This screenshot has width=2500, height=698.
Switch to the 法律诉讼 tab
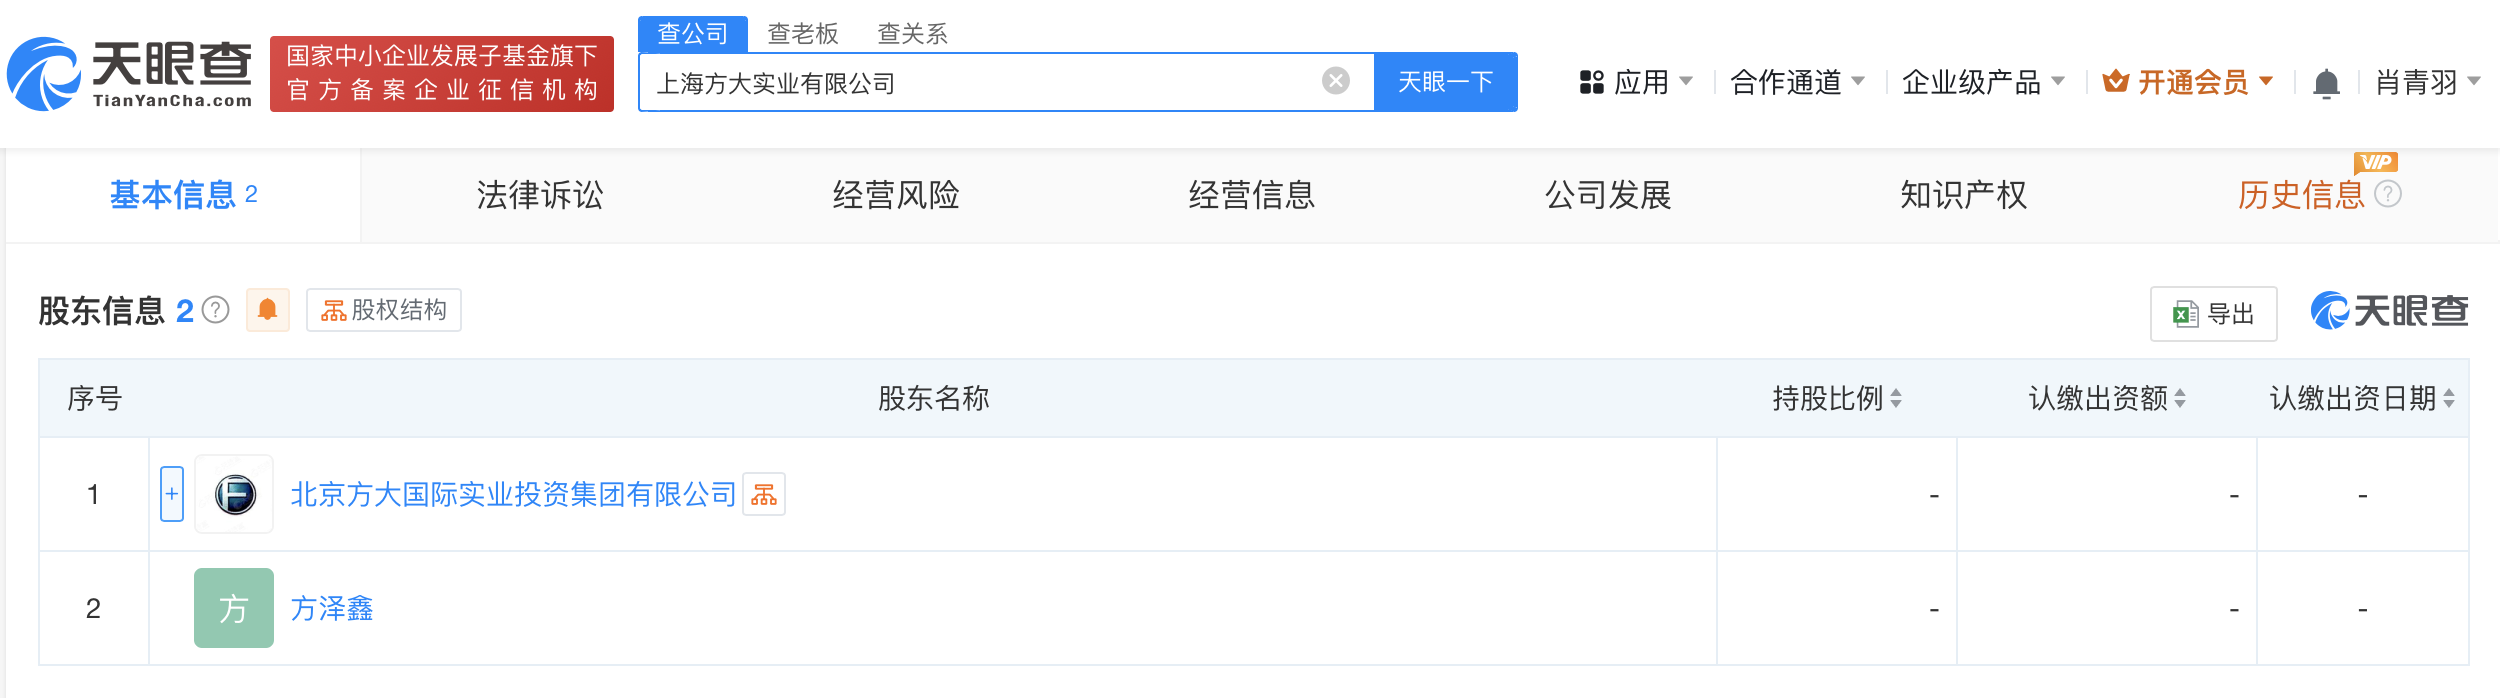pyautogui.click(x=540, y=195)
